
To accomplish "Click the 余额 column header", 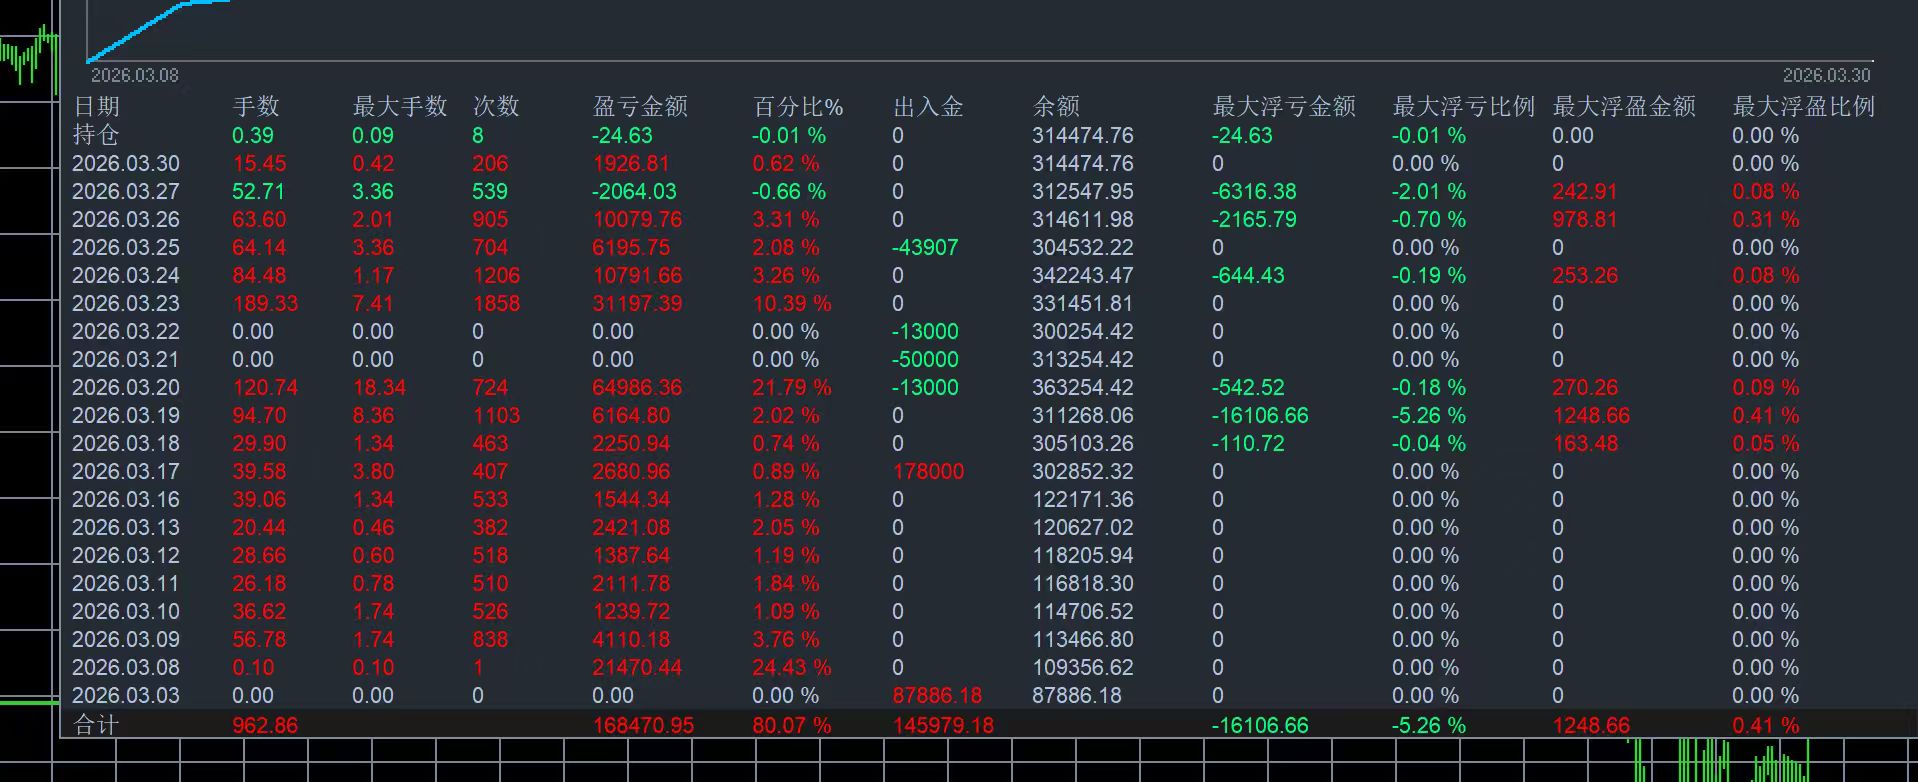I will click(x=1056, y=106).
